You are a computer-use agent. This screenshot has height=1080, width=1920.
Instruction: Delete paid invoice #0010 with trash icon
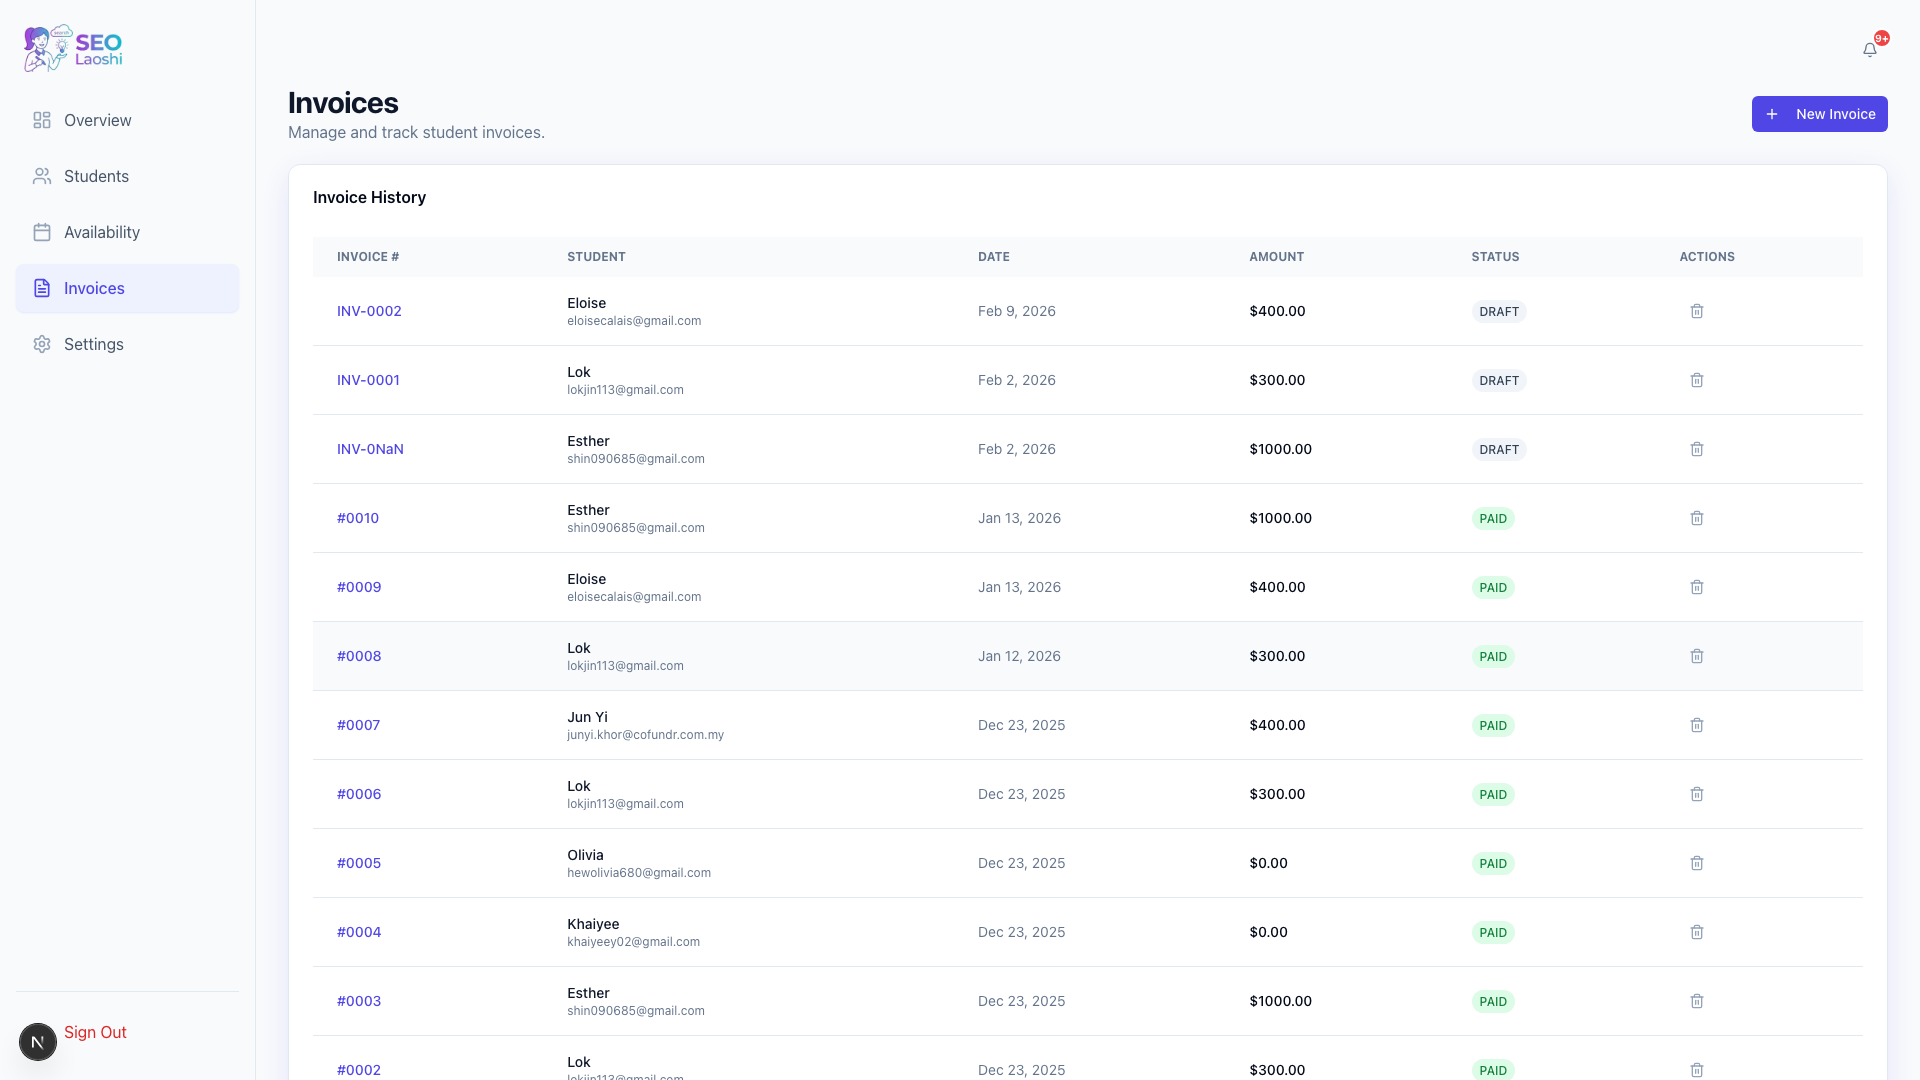[x=1696, y=518]
